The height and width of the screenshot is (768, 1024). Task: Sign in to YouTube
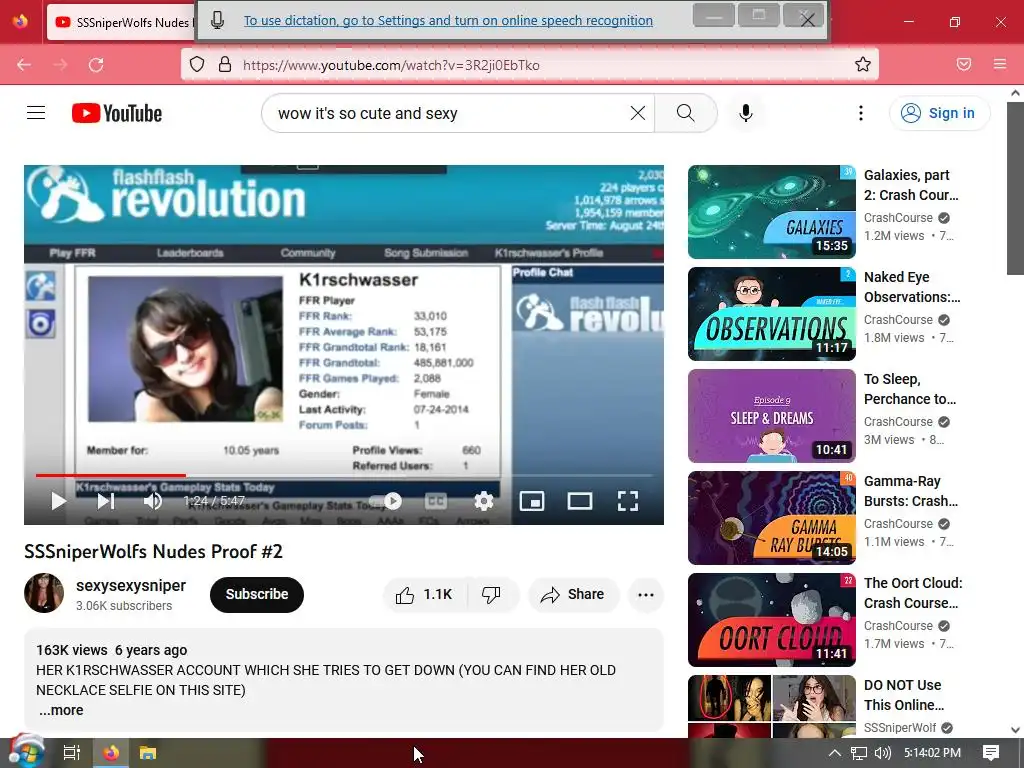tap(939, 113)
